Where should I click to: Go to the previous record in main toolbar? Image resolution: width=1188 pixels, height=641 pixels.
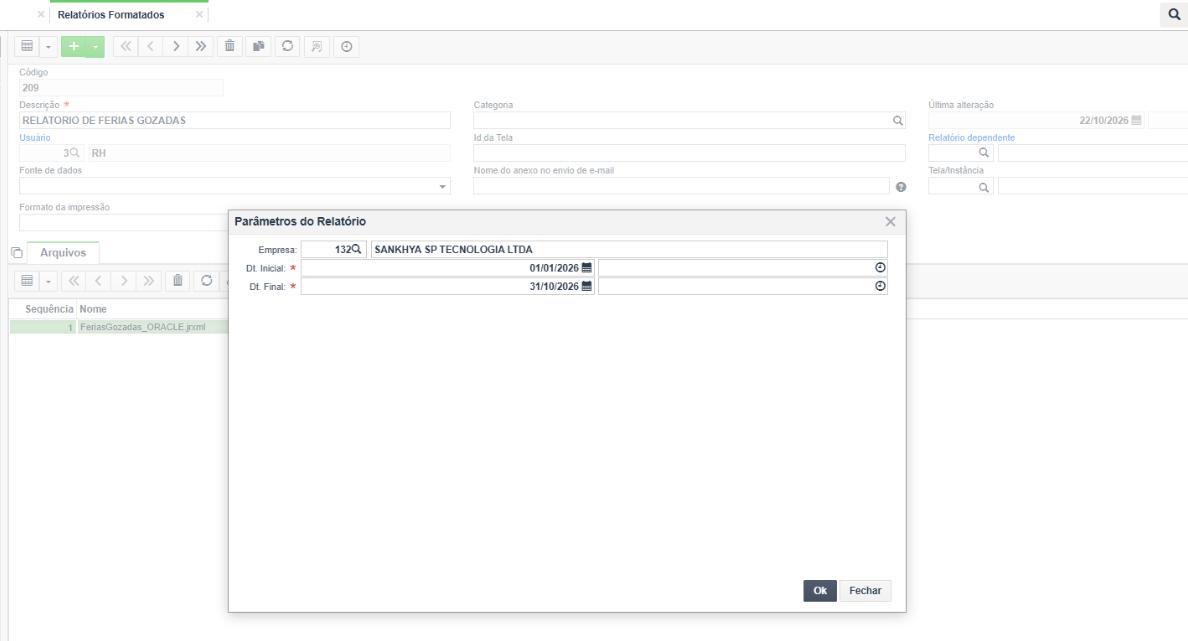point(151,46)
